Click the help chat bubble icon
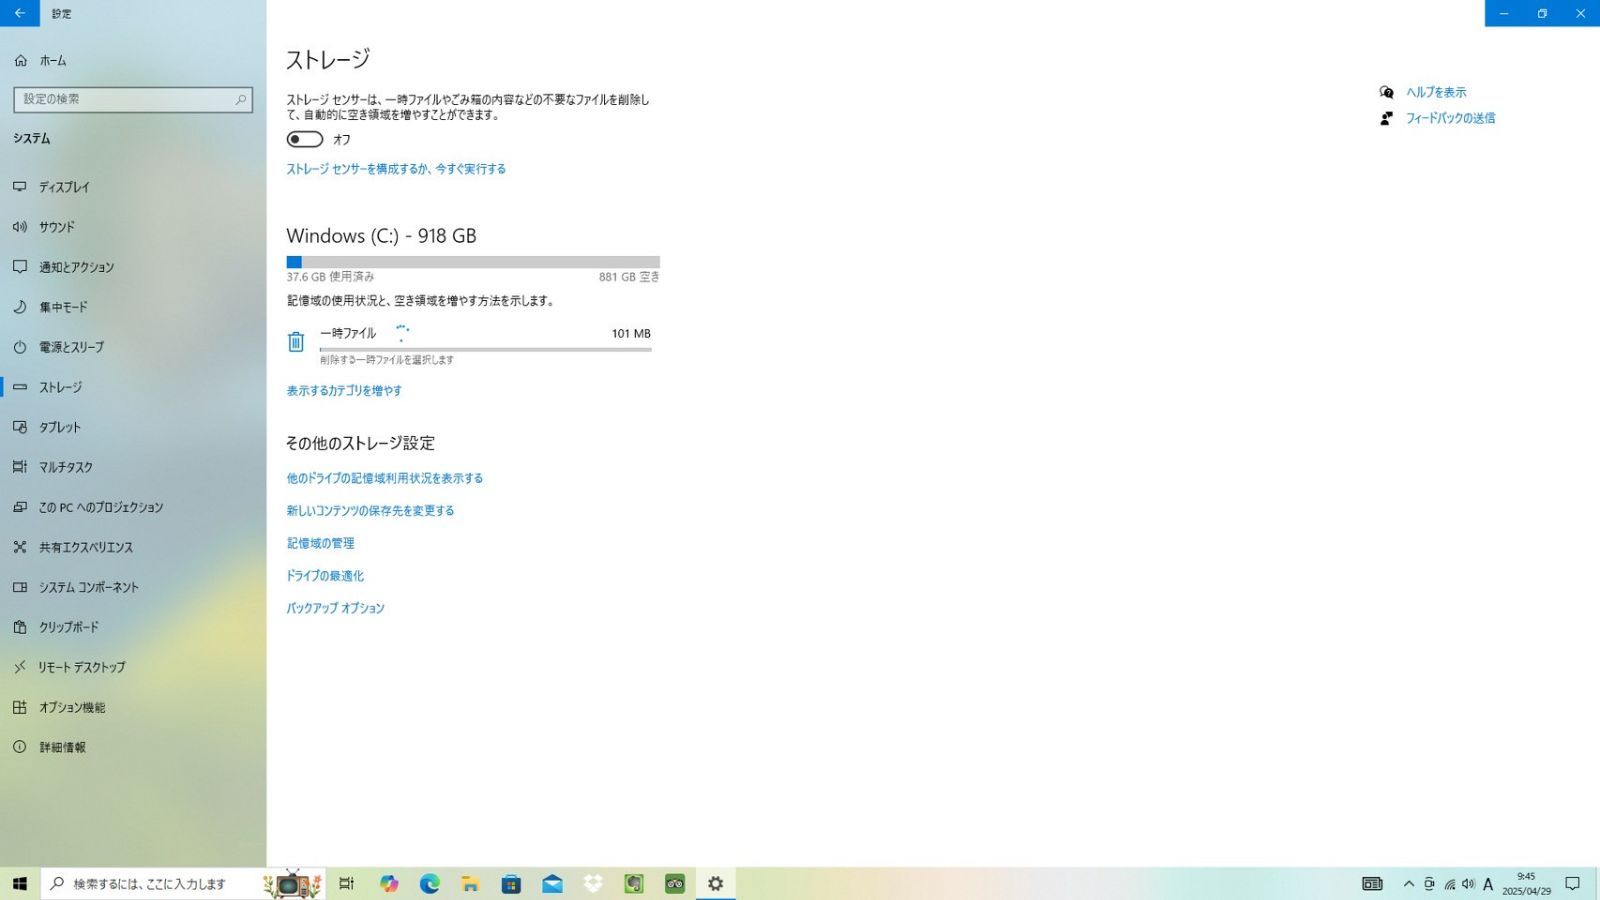The height and width of the screenshot is (900, 1600). pos(1386,92)
